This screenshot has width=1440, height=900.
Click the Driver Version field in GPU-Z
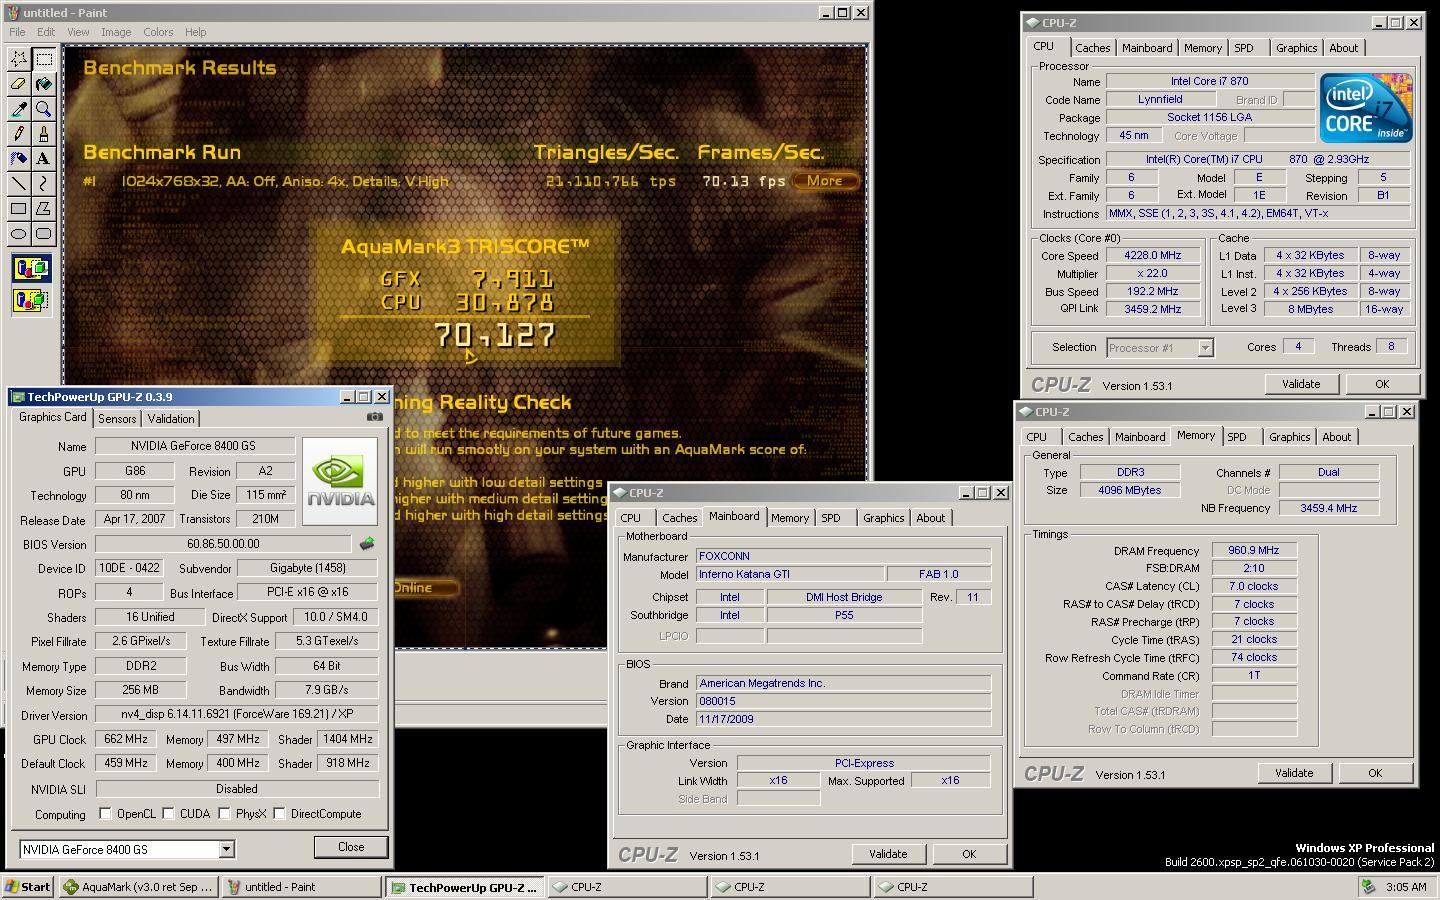237,715
